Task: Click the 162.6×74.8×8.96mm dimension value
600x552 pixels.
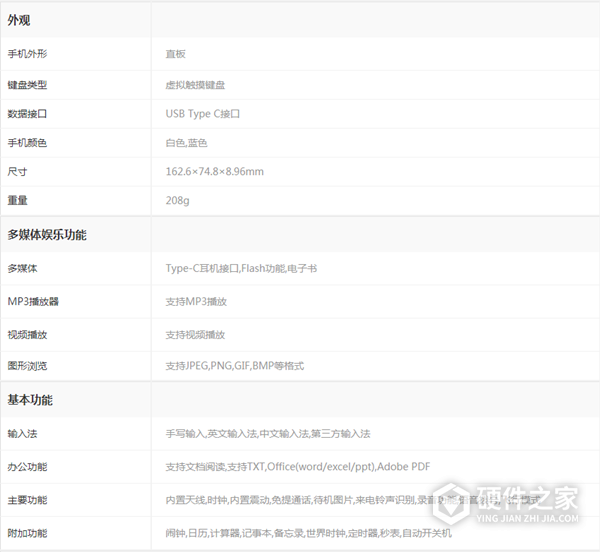Action: coord(215,171)
